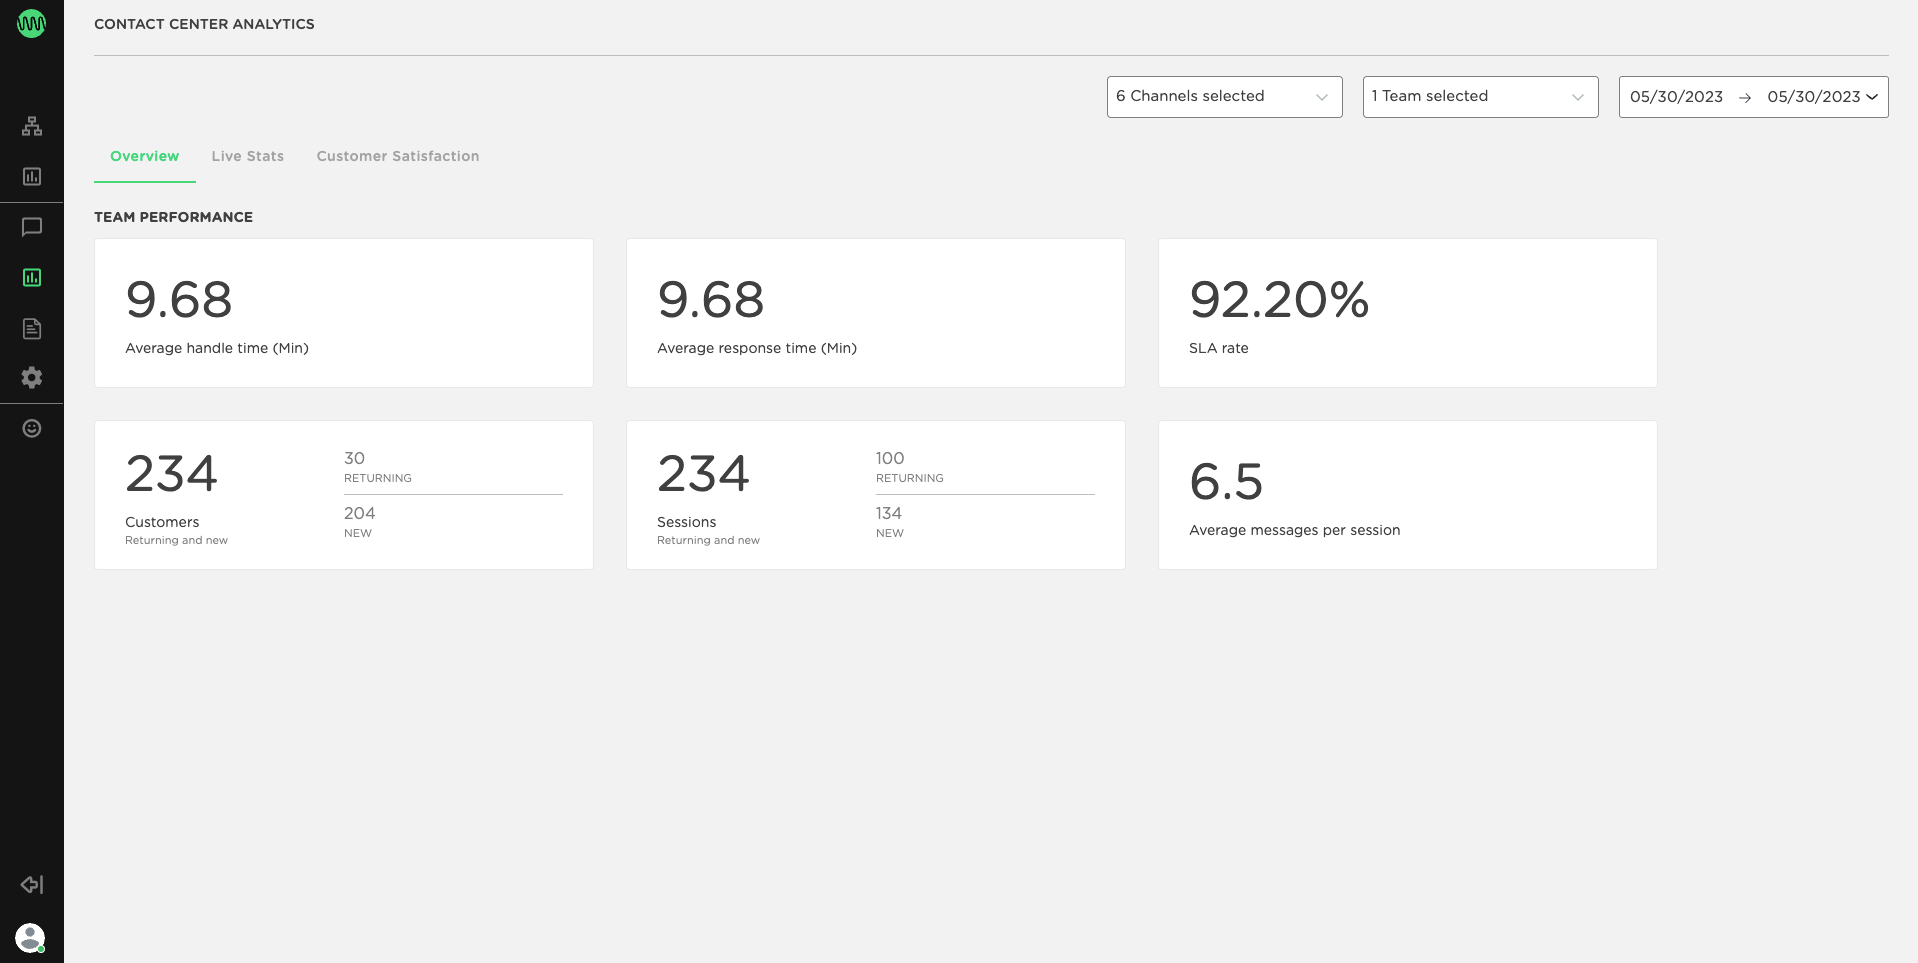Click the 234 Customers total
The image size is (1918, 963).
171,474
